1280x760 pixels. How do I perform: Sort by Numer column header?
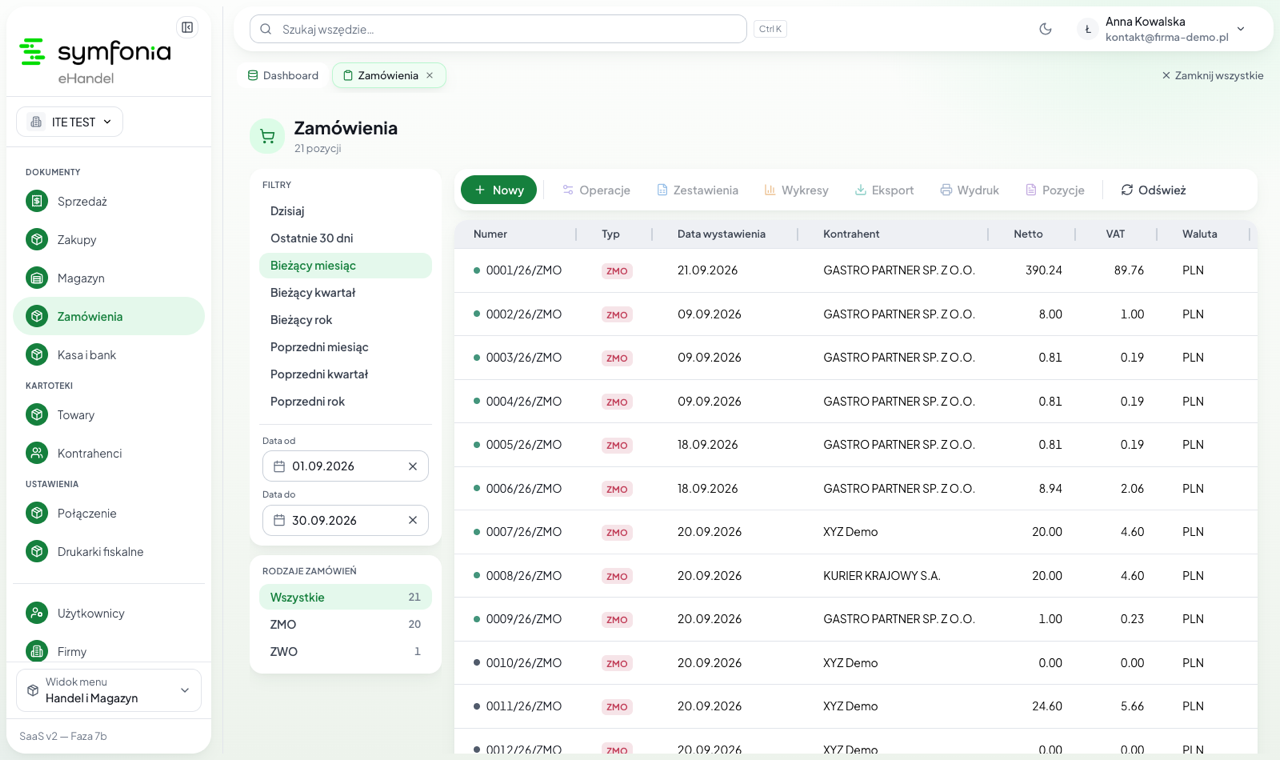point(490,234)
